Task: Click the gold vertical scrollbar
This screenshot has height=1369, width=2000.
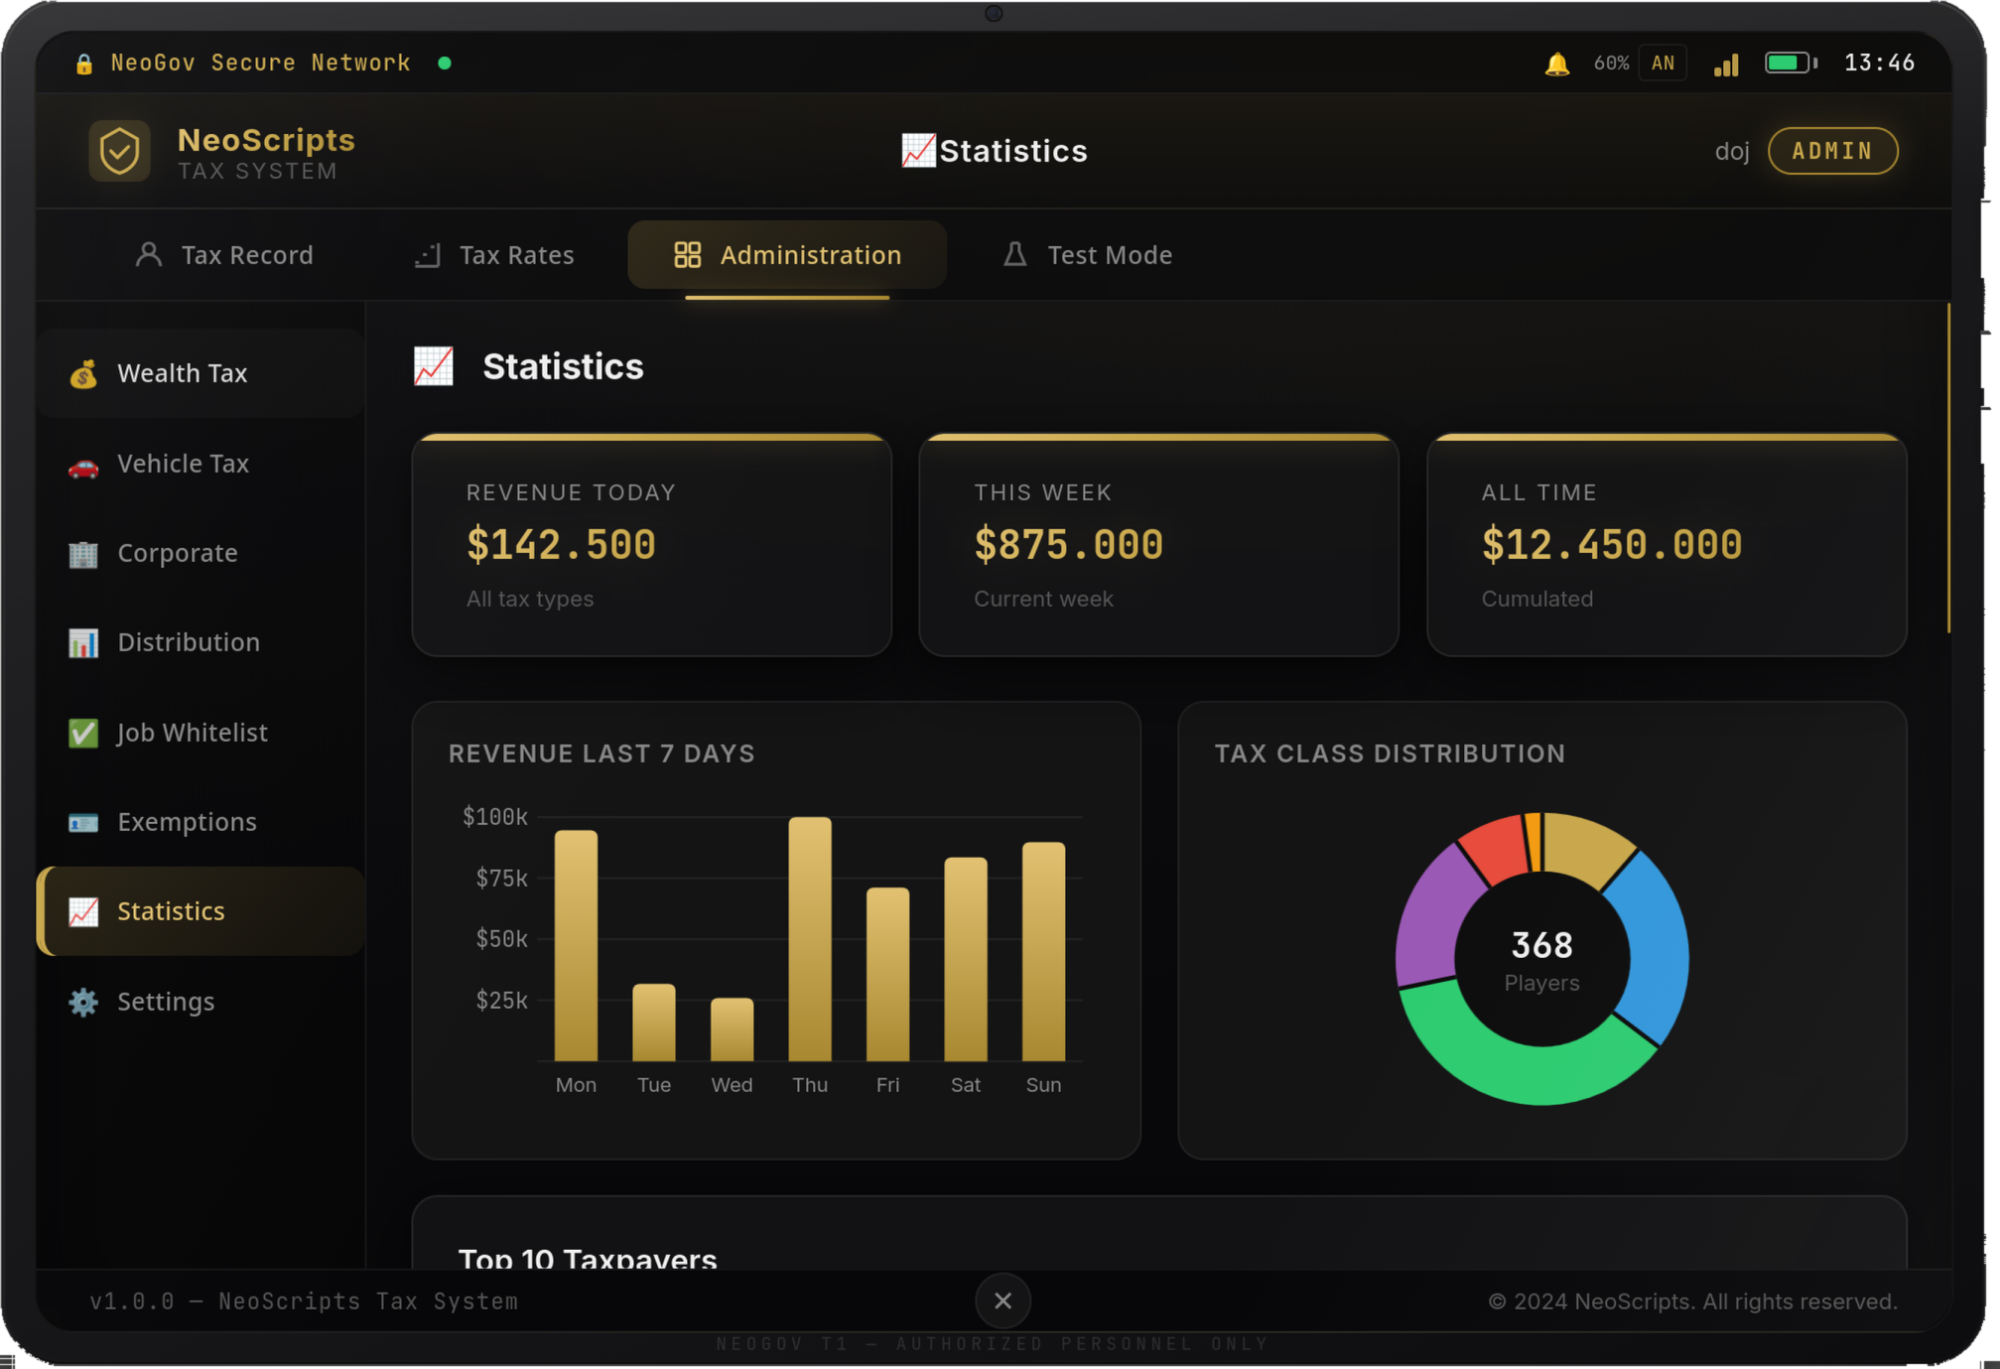Action: point(1948,468)
